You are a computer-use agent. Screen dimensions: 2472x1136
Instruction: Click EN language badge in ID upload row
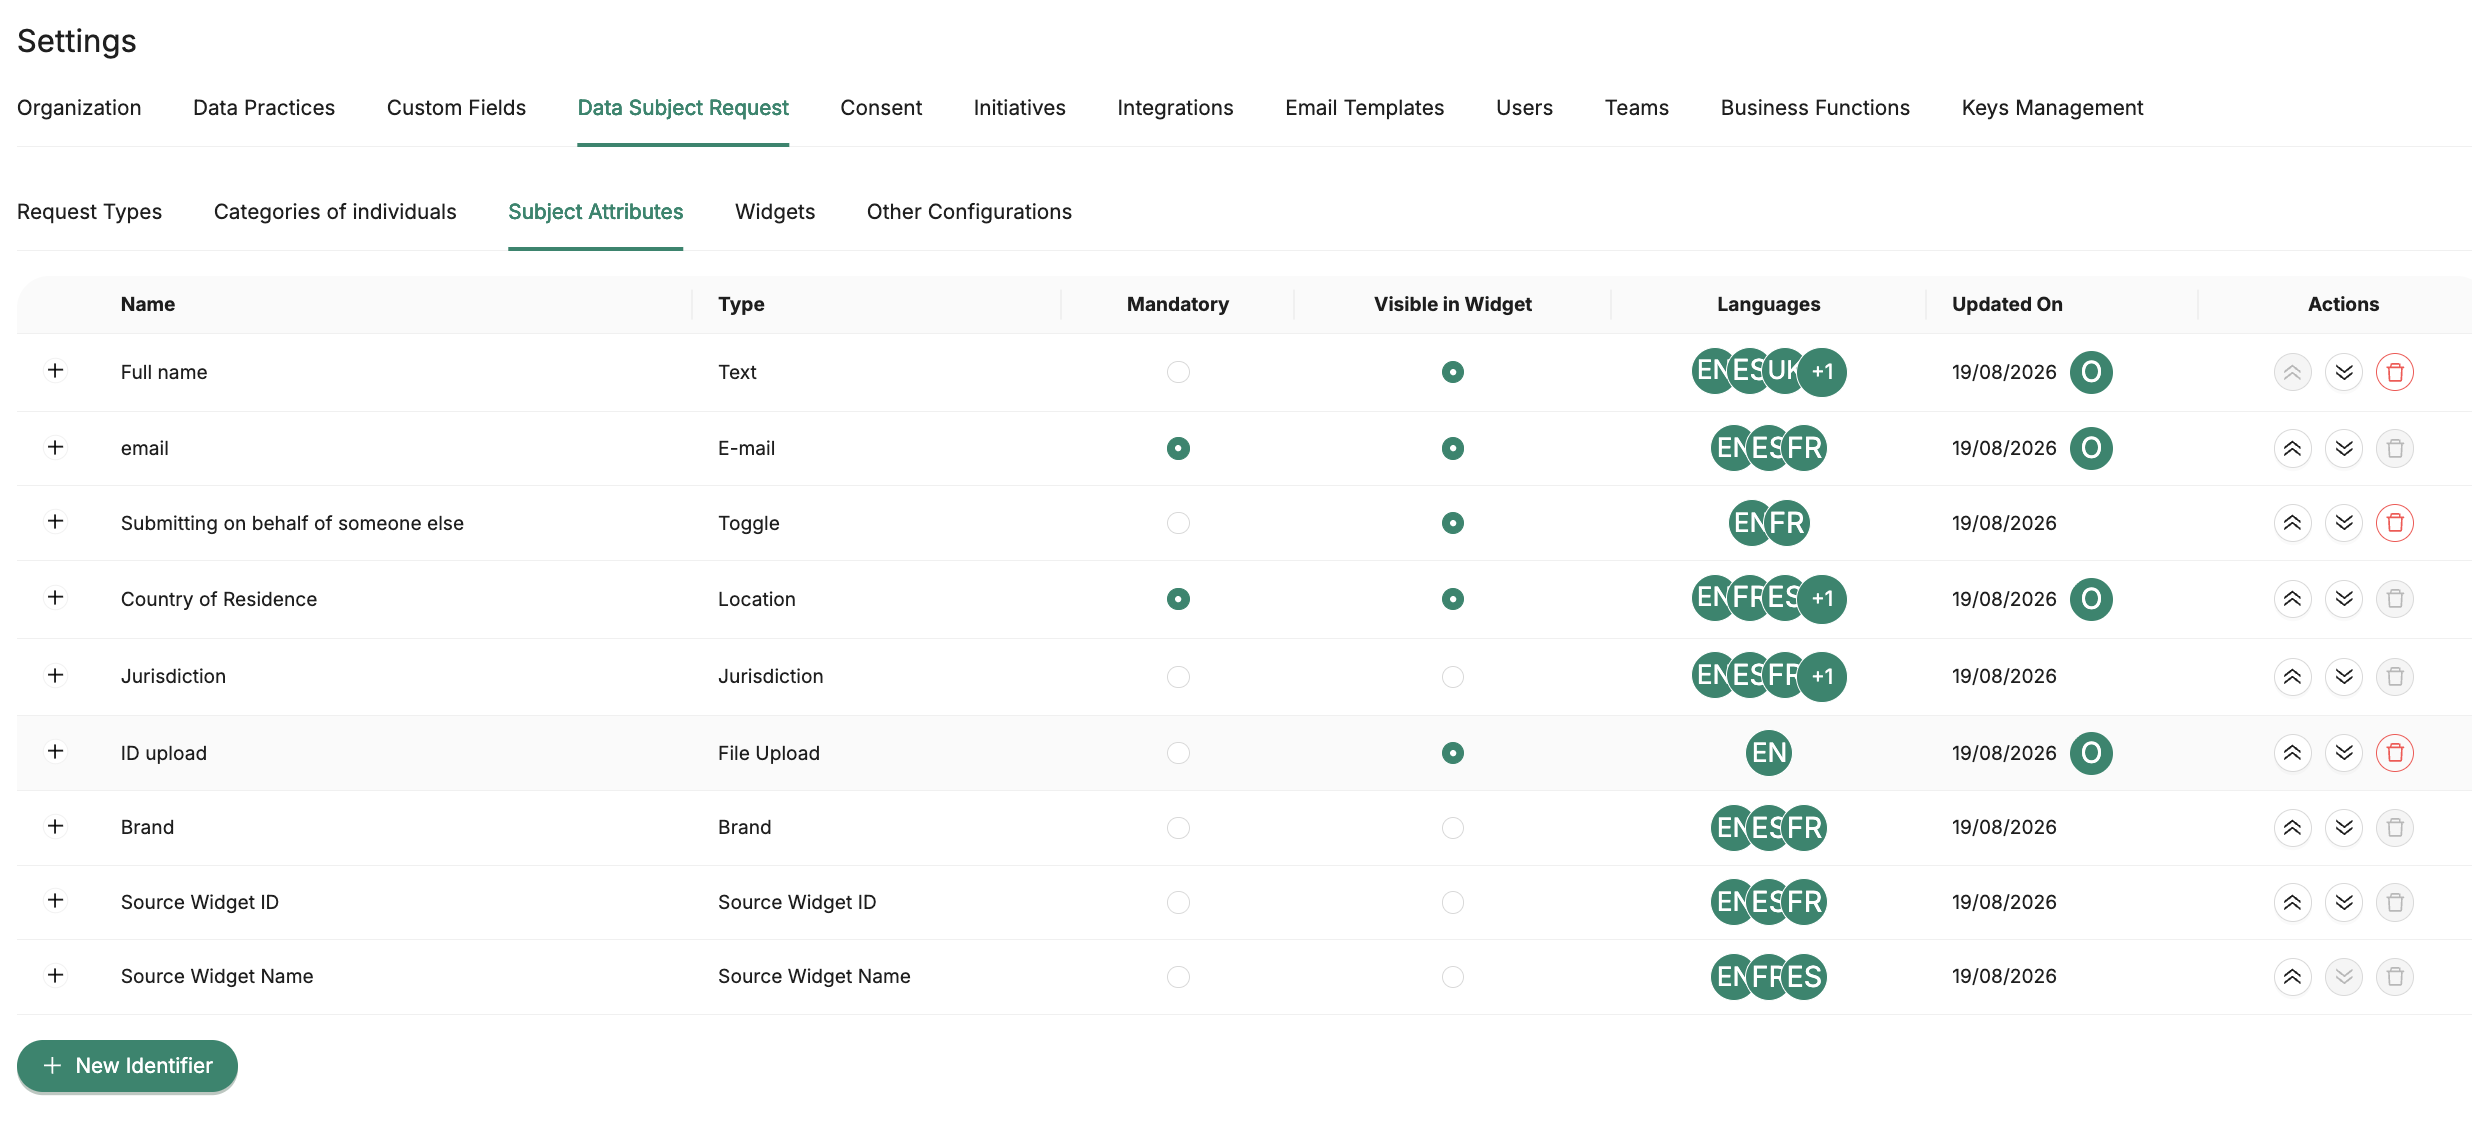point(1768,753)
